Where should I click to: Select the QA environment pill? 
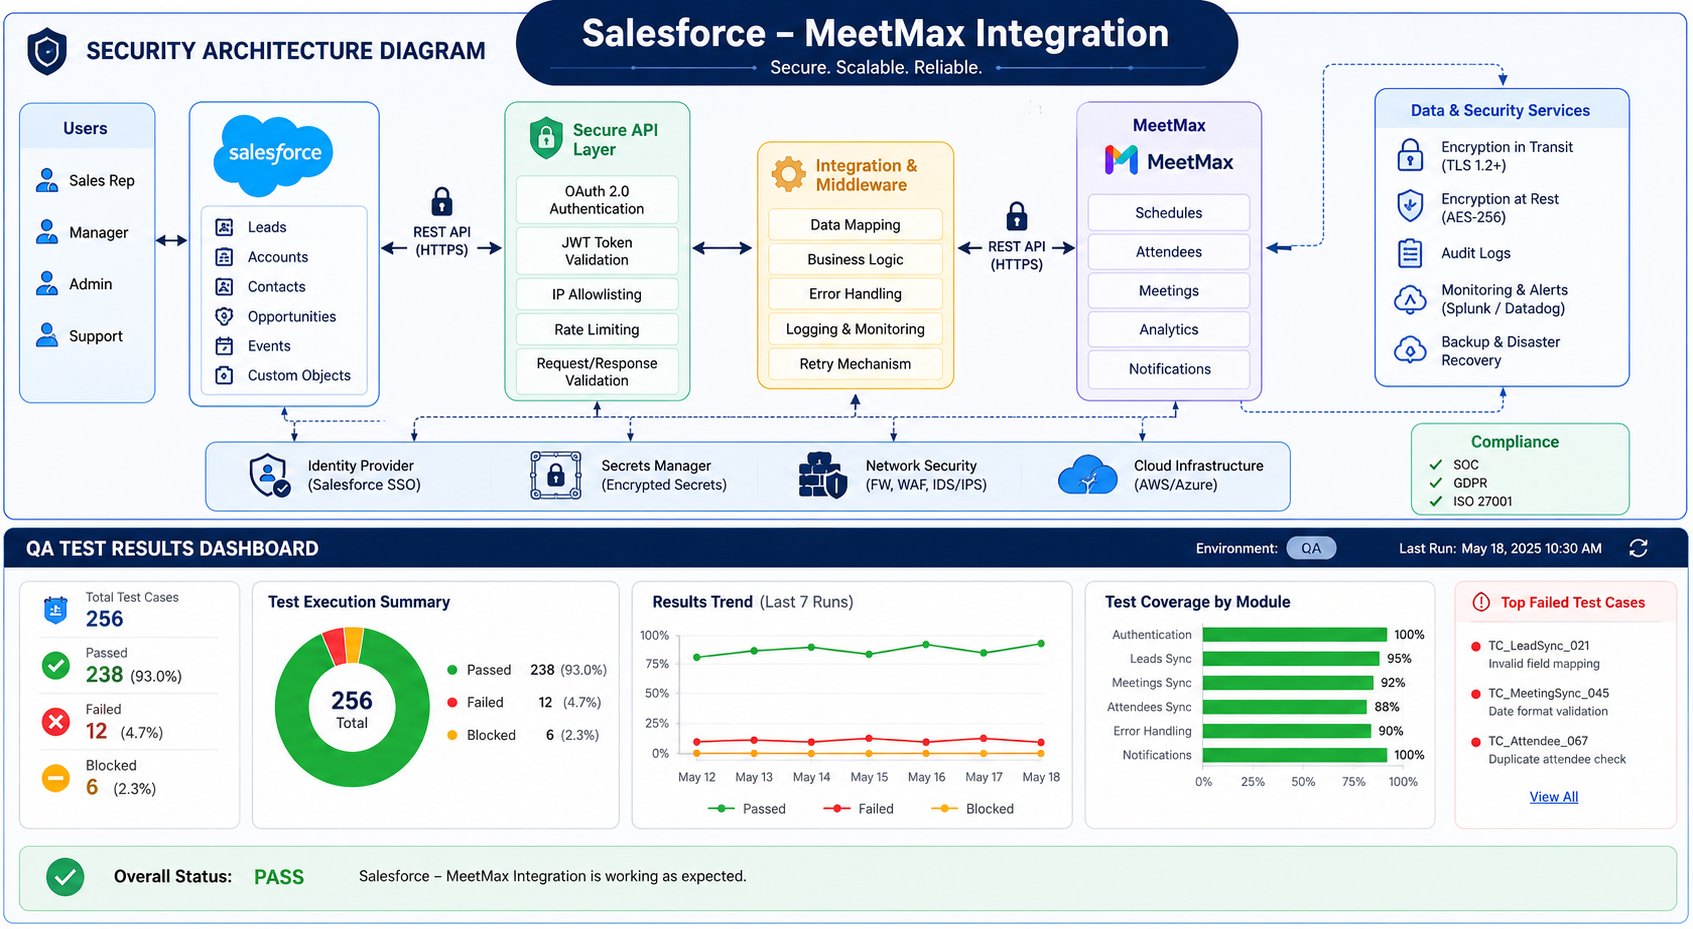click(x=1311, y=548)
